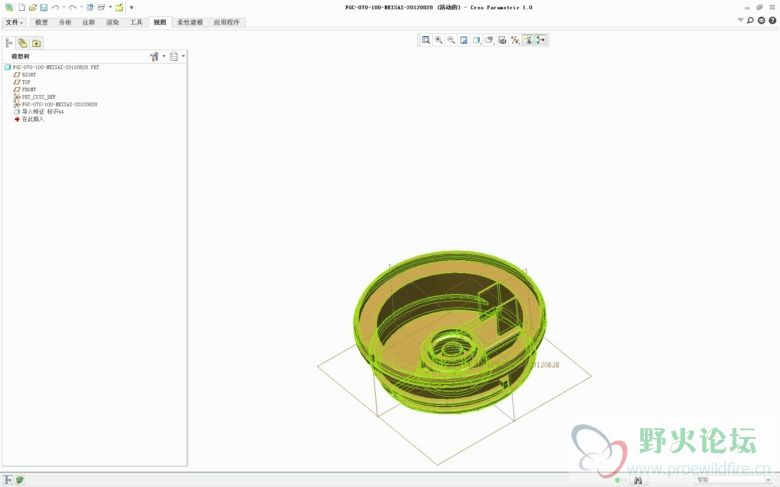This screenshot has width=780, height=487.
Task: Select the PRT_CSYS_DEF coordinate system
Action: coord(34,97)
